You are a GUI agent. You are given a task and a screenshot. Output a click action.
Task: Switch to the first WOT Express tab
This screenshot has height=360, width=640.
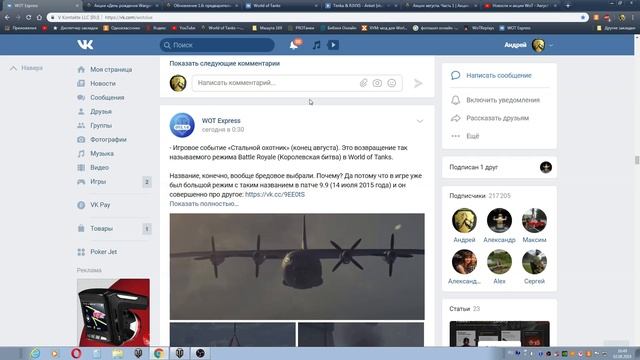coord(42,6)
